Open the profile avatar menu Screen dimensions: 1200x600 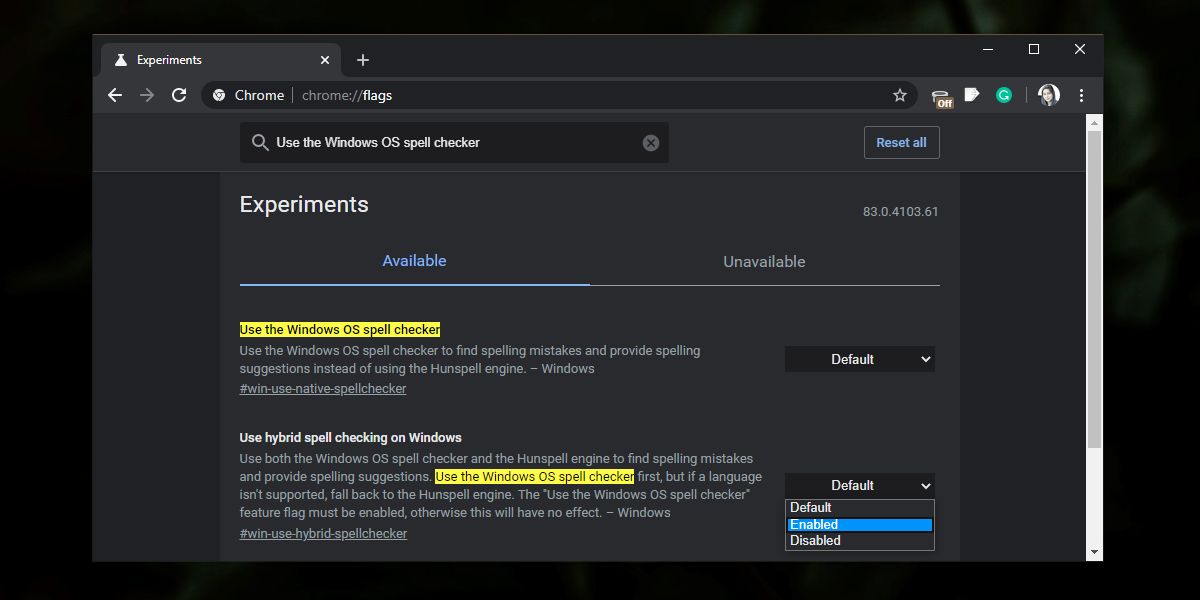[1048, 95]
